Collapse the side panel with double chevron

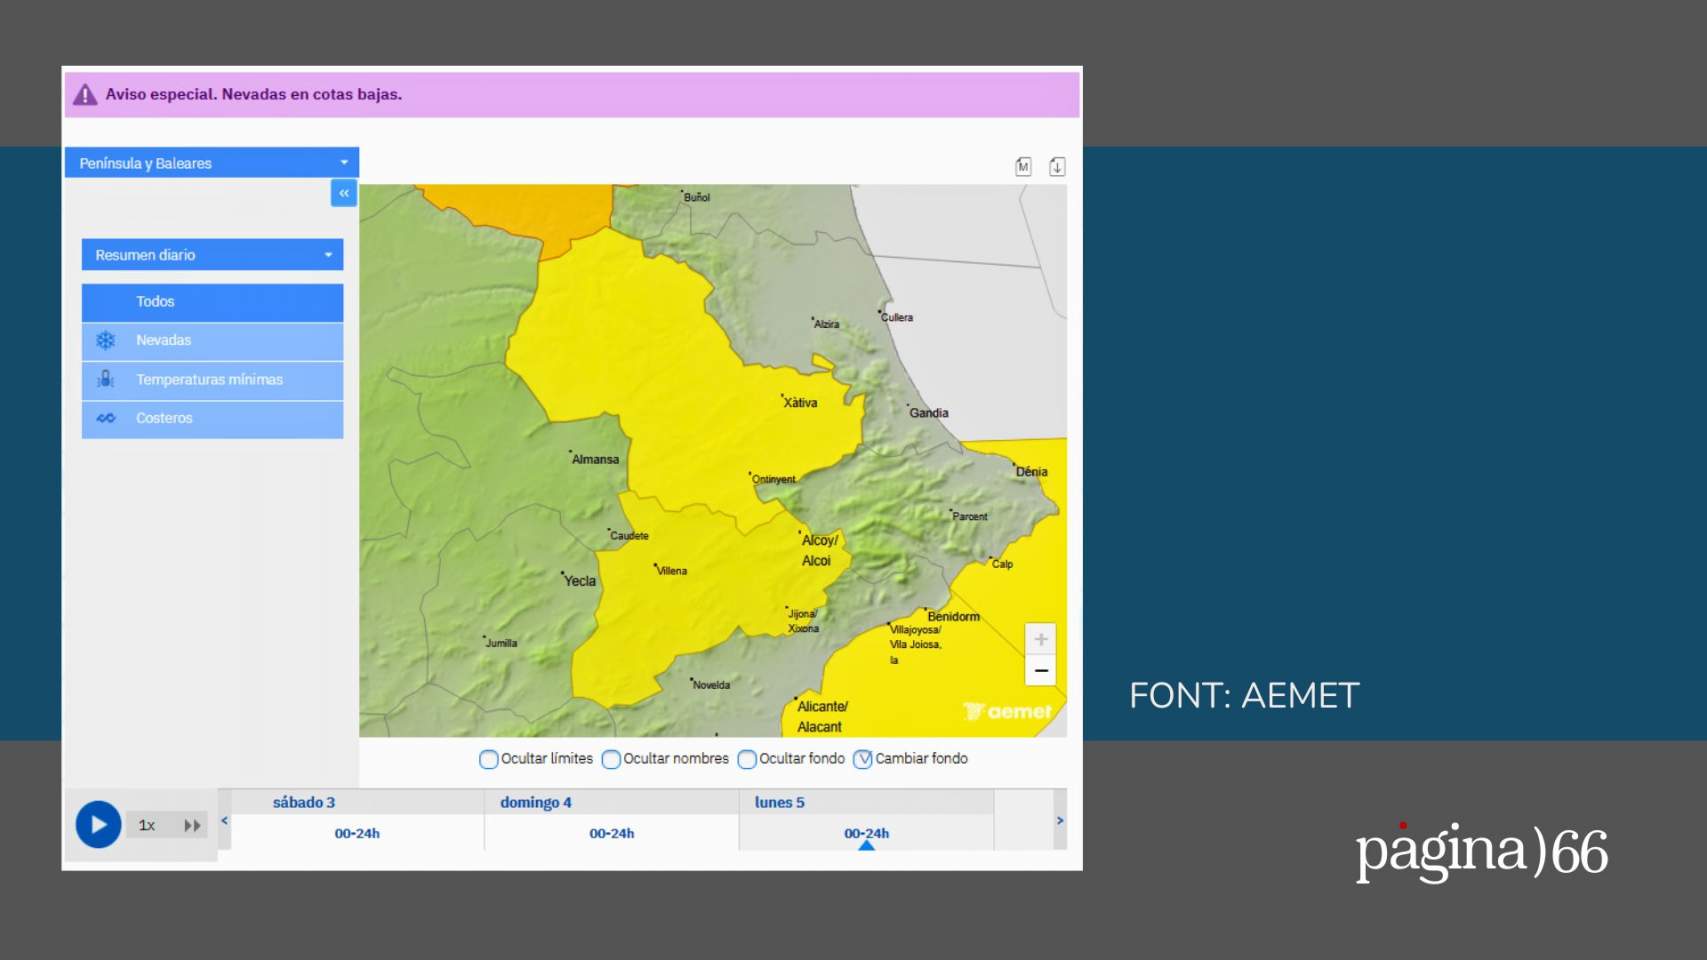(x=344, y=193)
